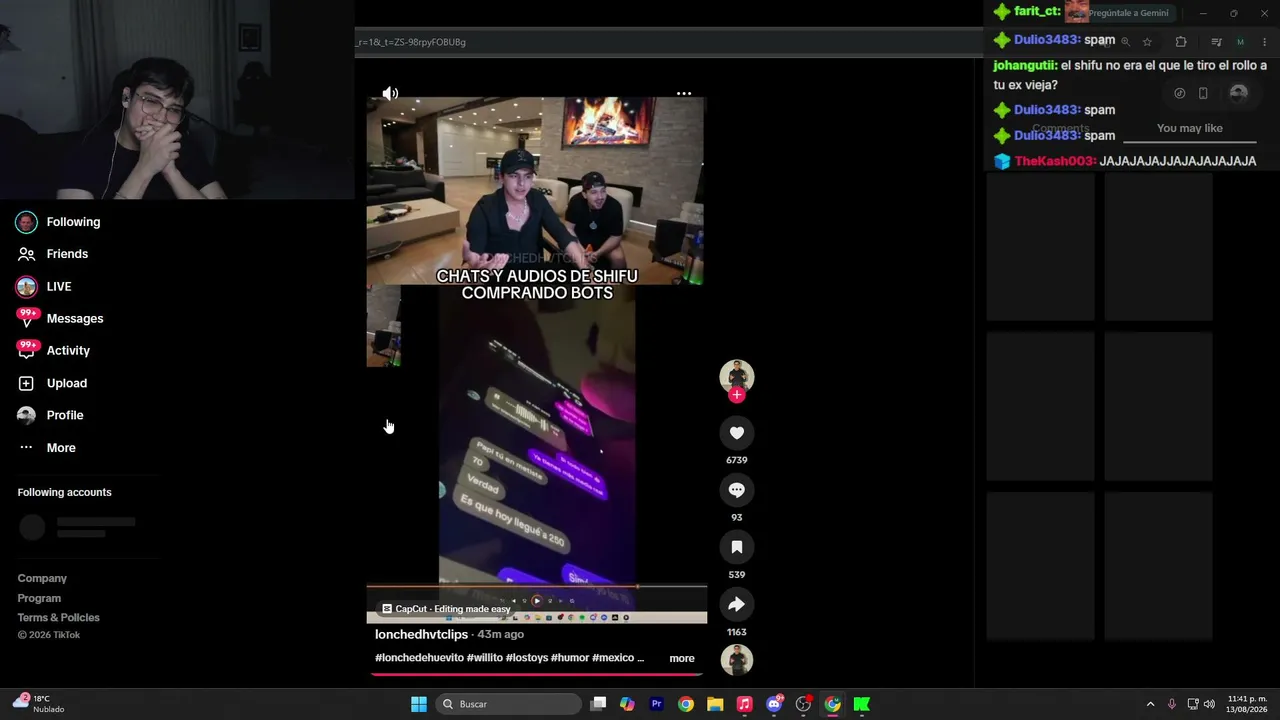Show hidden system tray icons
Viewport: 1280px width, 720px height.
[1150, 704]
